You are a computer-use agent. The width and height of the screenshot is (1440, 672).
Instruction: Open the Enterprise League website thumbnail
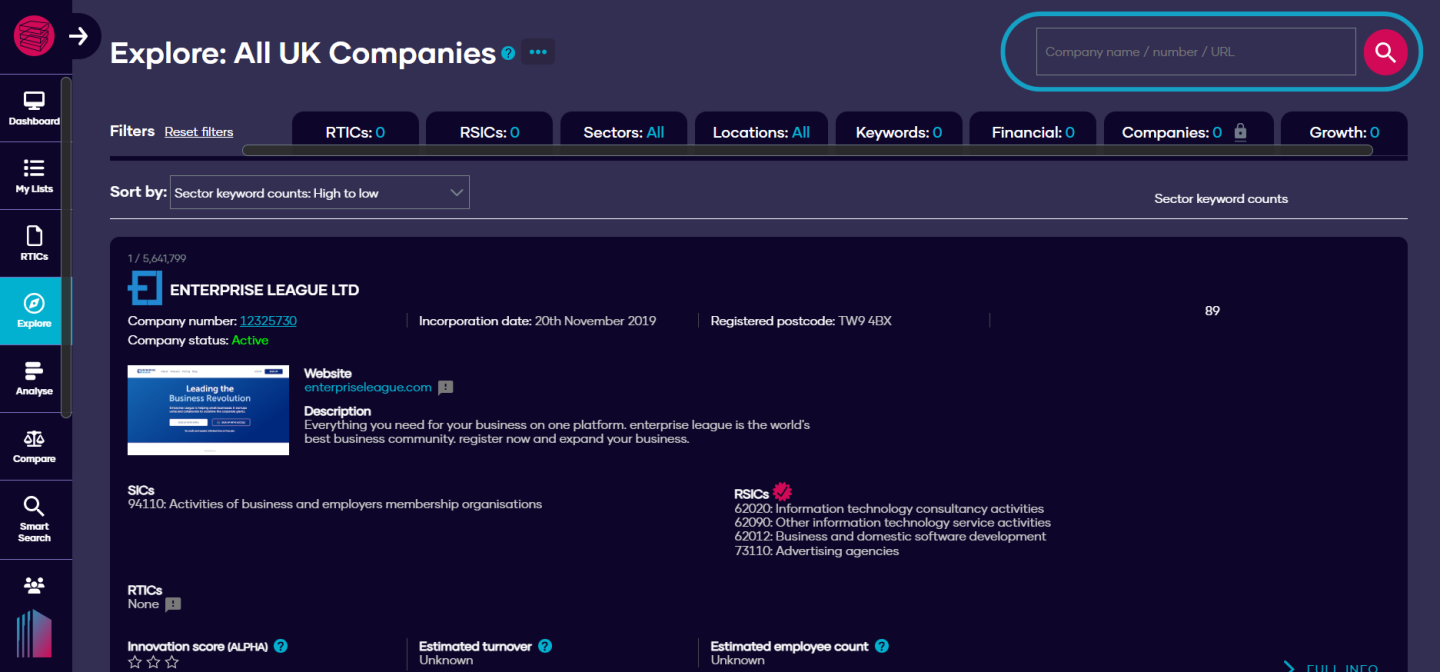[208, 410]
